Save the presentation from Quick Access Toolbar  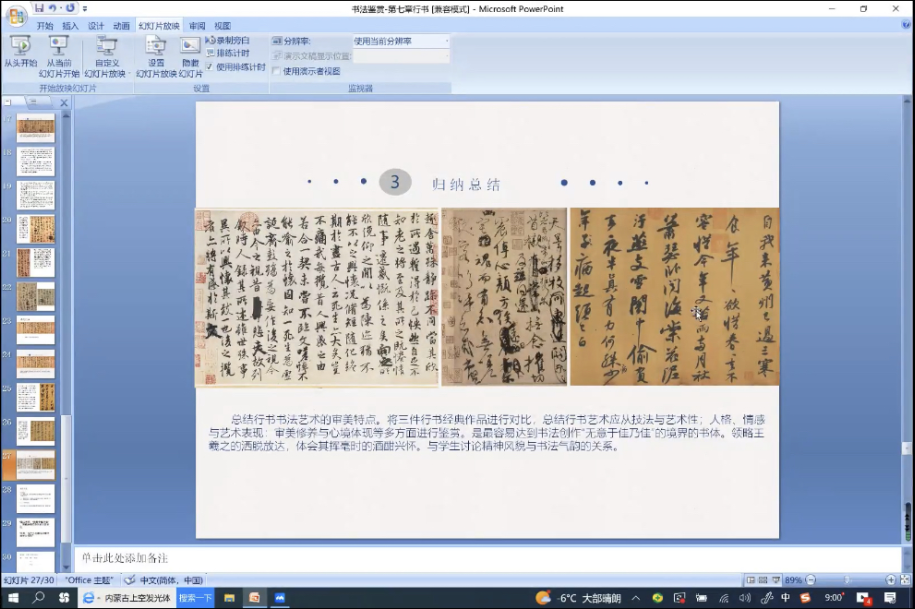point(39,8)
